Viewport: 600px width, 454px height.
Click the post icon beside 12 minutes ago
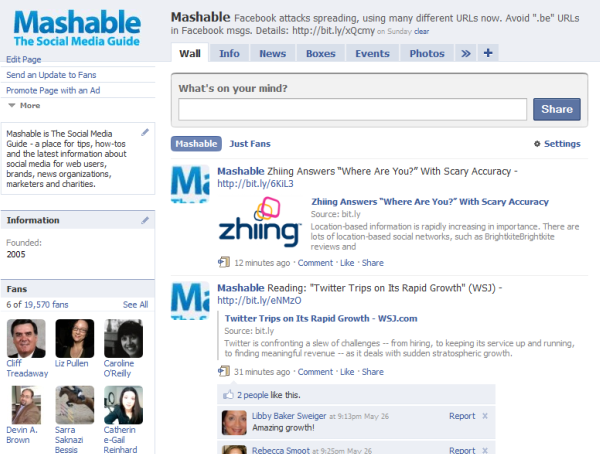tap(224, 262)
